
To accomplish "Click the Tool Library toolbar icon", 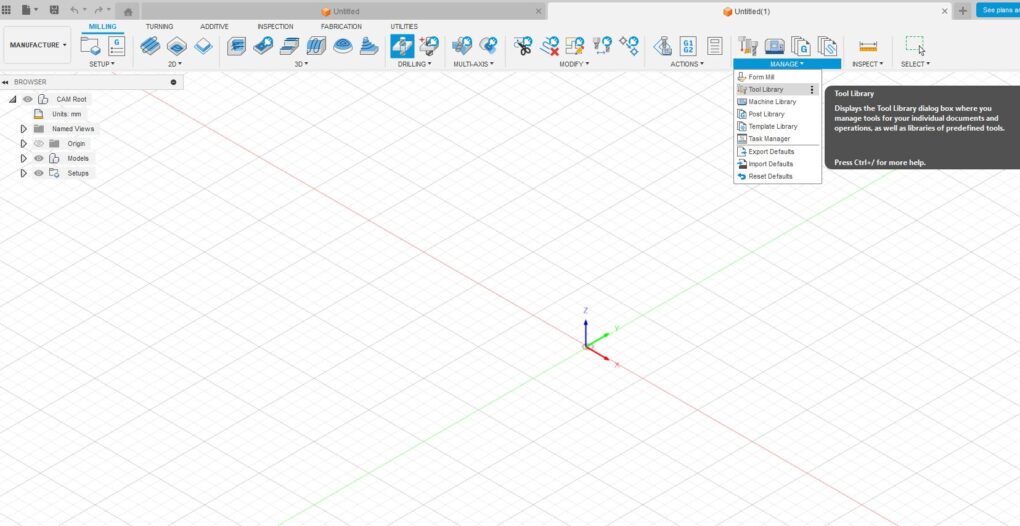I will pyautogui.click(x=748, y=46).
